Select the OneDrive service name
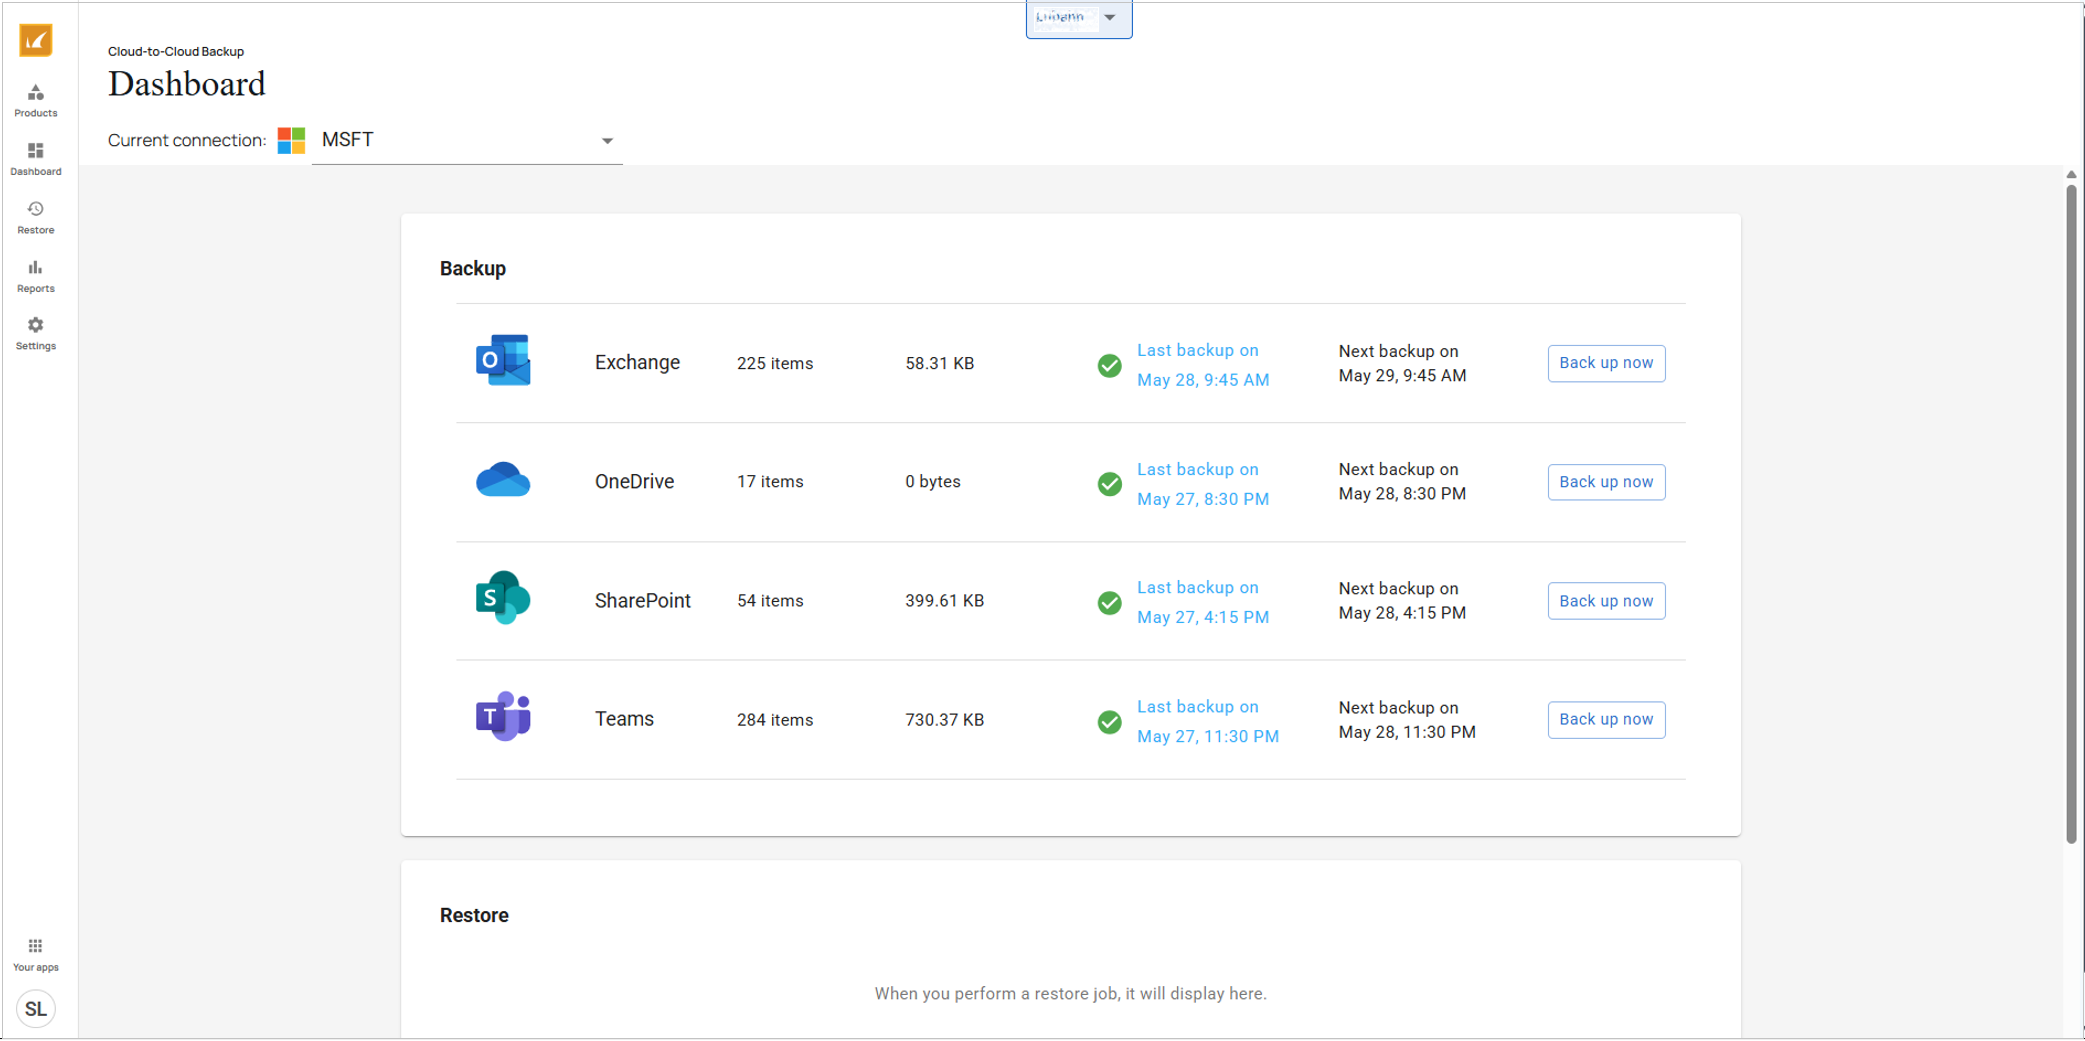The width and height of the screenshot is (2085, 1041). [x=634, y=481]
